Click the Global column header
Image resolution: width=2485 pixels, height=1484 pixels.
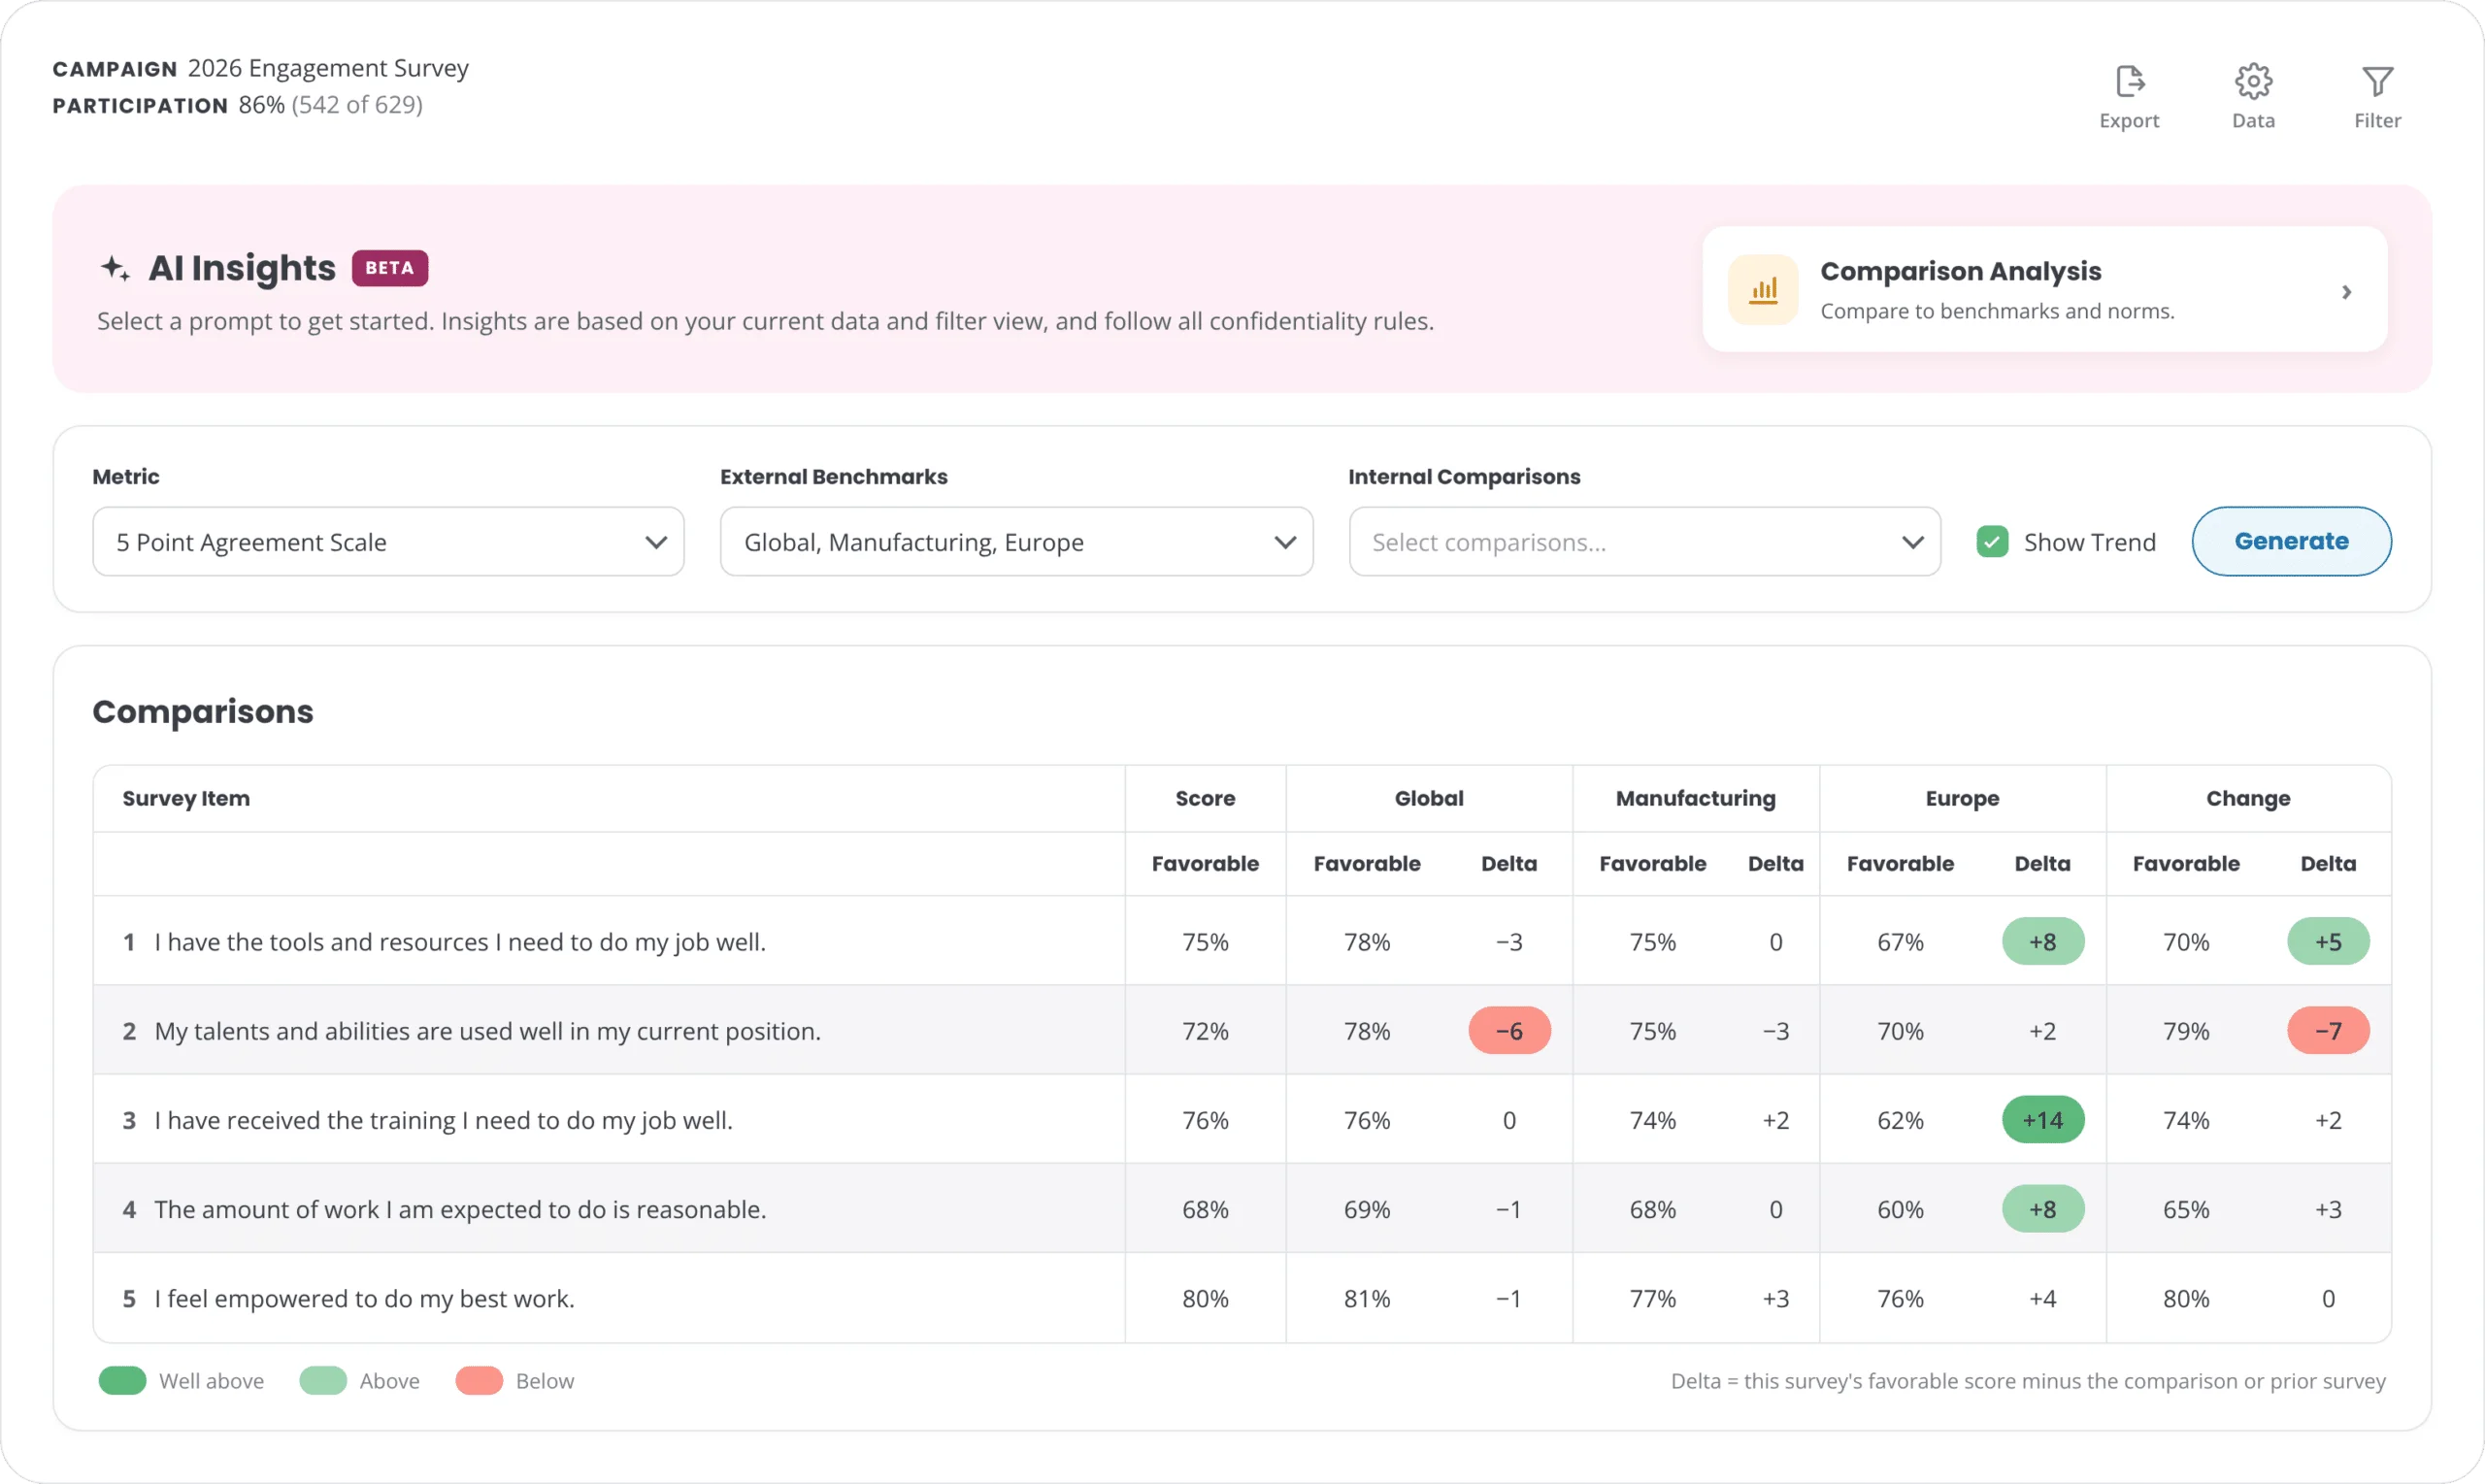click(x=1428, y=798)
